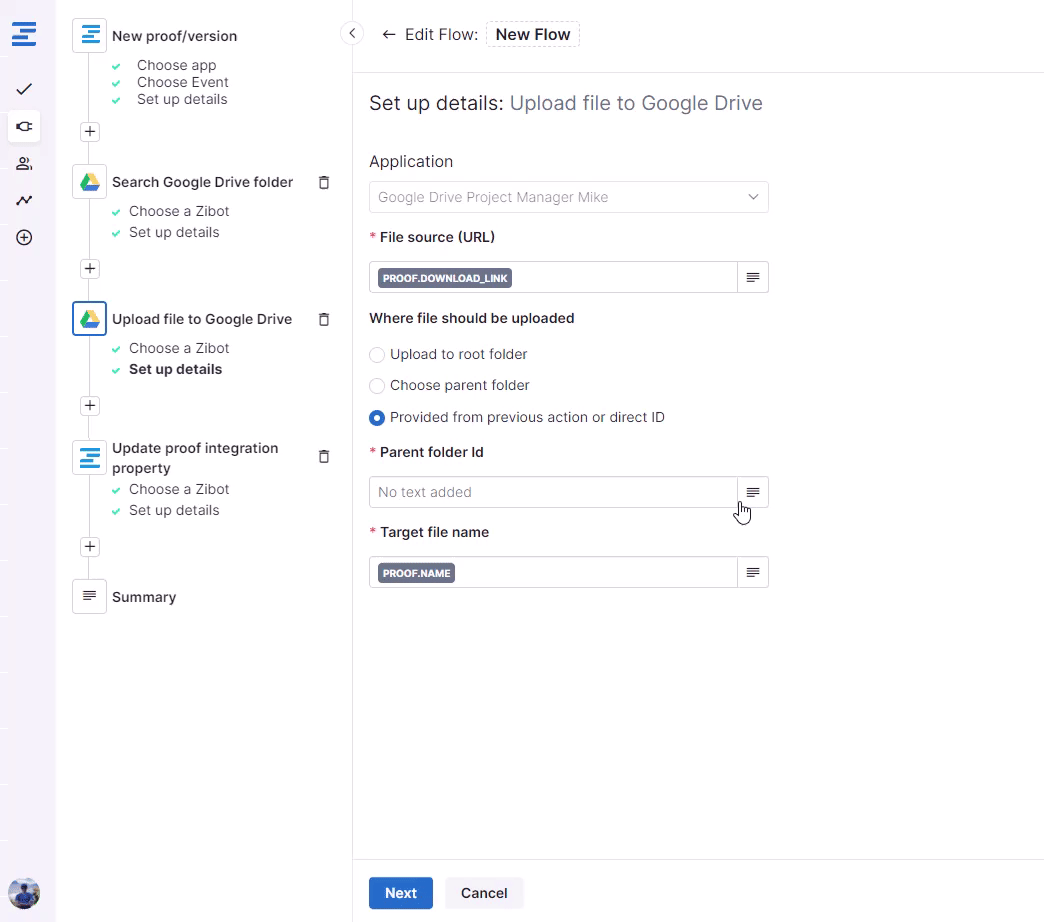Delete the Update proof integration property step
1044x922 pixels.
323,456
